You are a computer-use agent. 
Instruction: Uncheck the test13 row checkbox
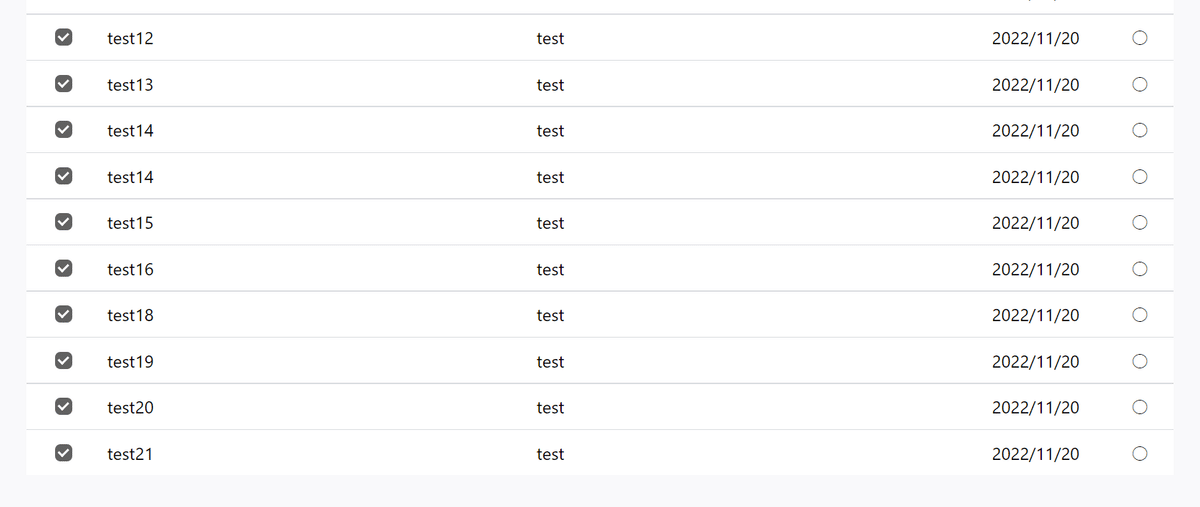(x=63, y=84)
